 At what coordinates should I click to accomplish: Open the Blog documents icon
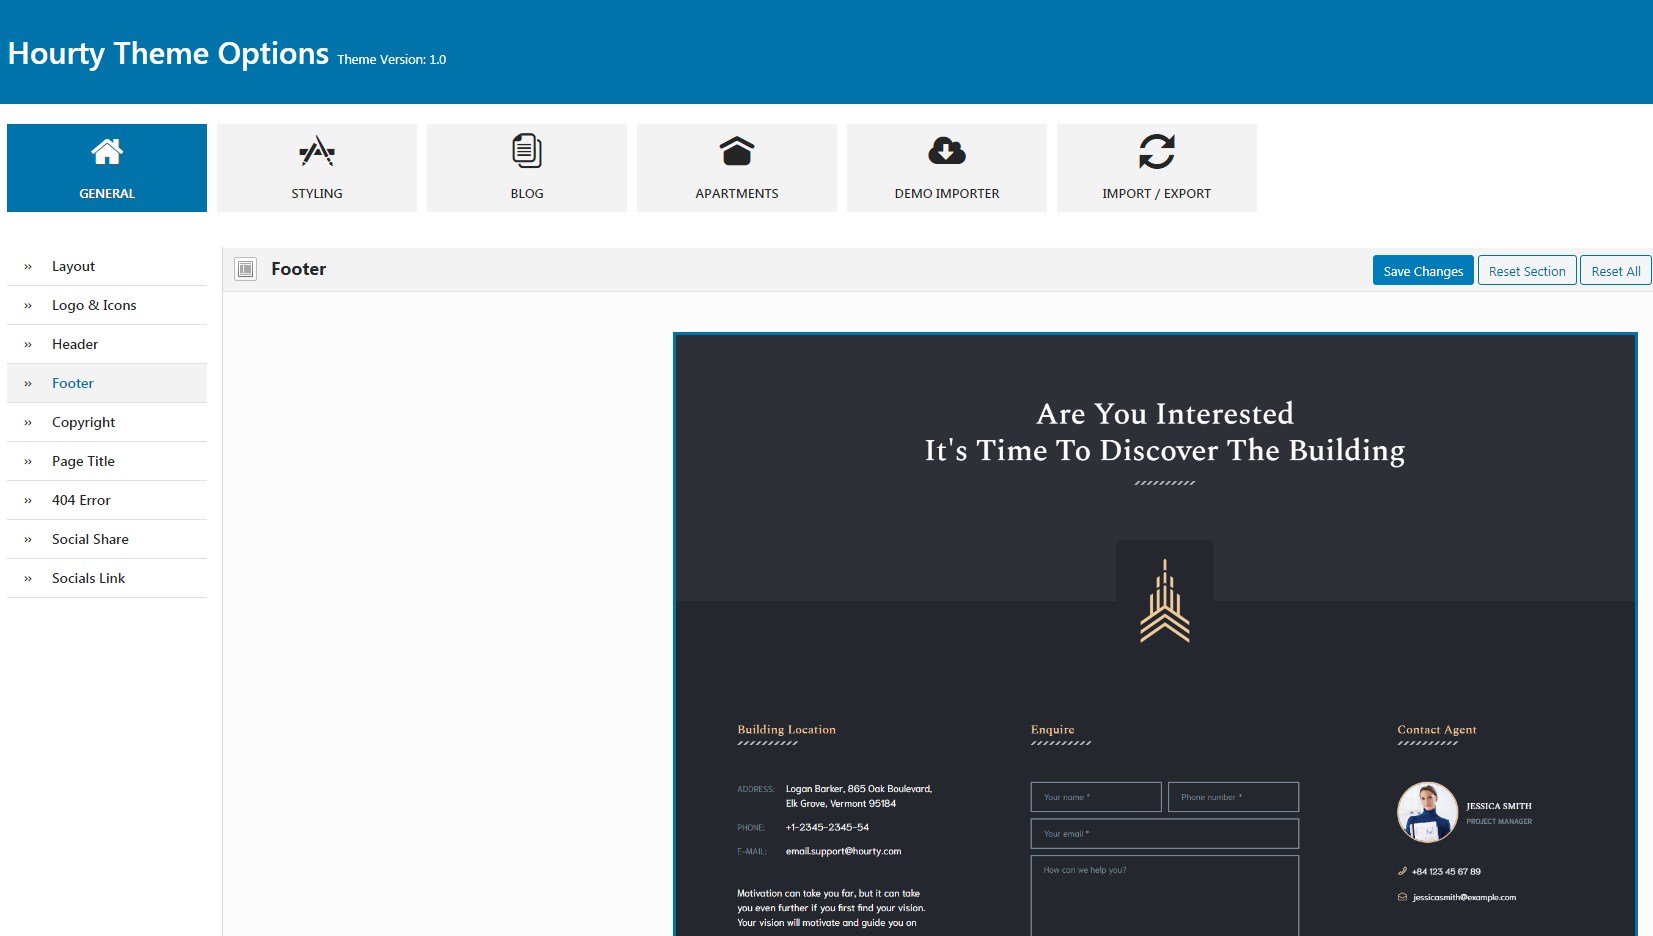(x=527, y=151)
